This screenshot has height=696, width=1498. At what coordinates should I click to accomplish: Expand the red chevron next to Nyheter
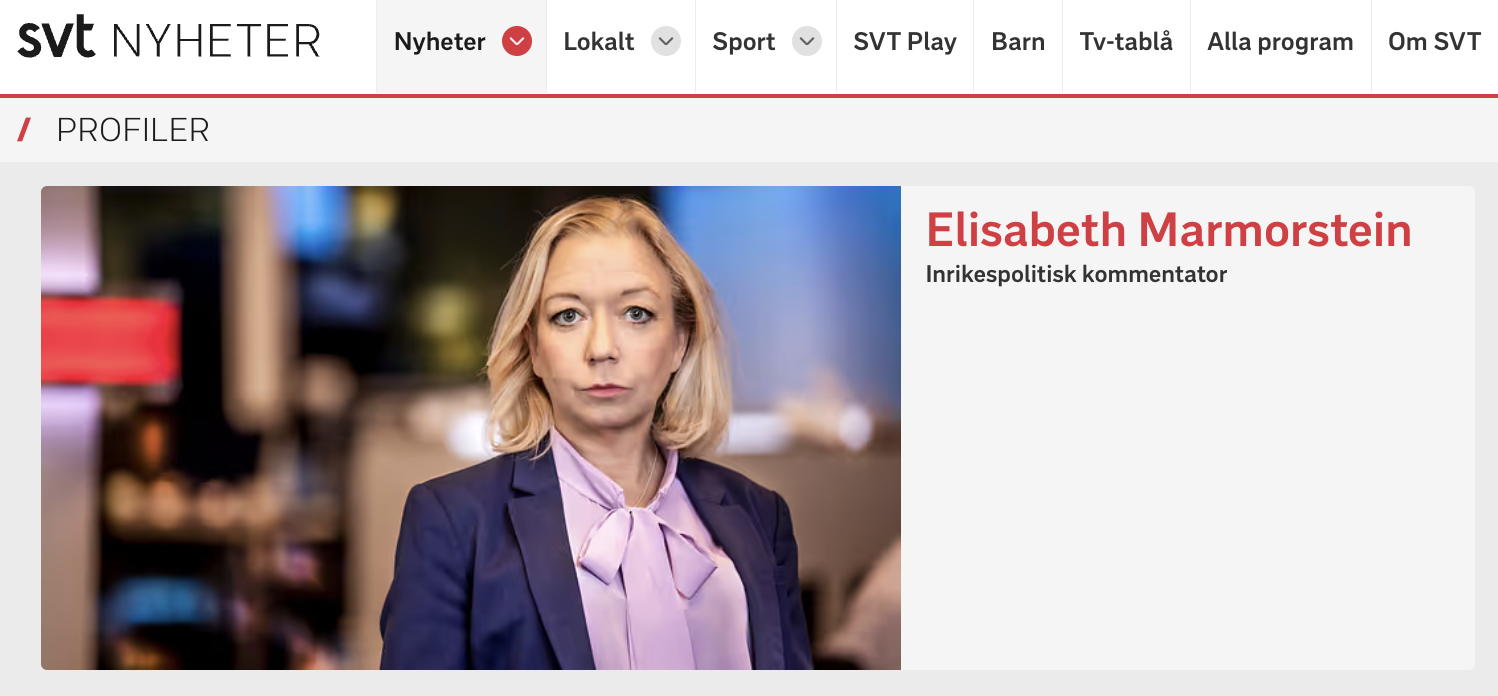(x=517, y=41)
